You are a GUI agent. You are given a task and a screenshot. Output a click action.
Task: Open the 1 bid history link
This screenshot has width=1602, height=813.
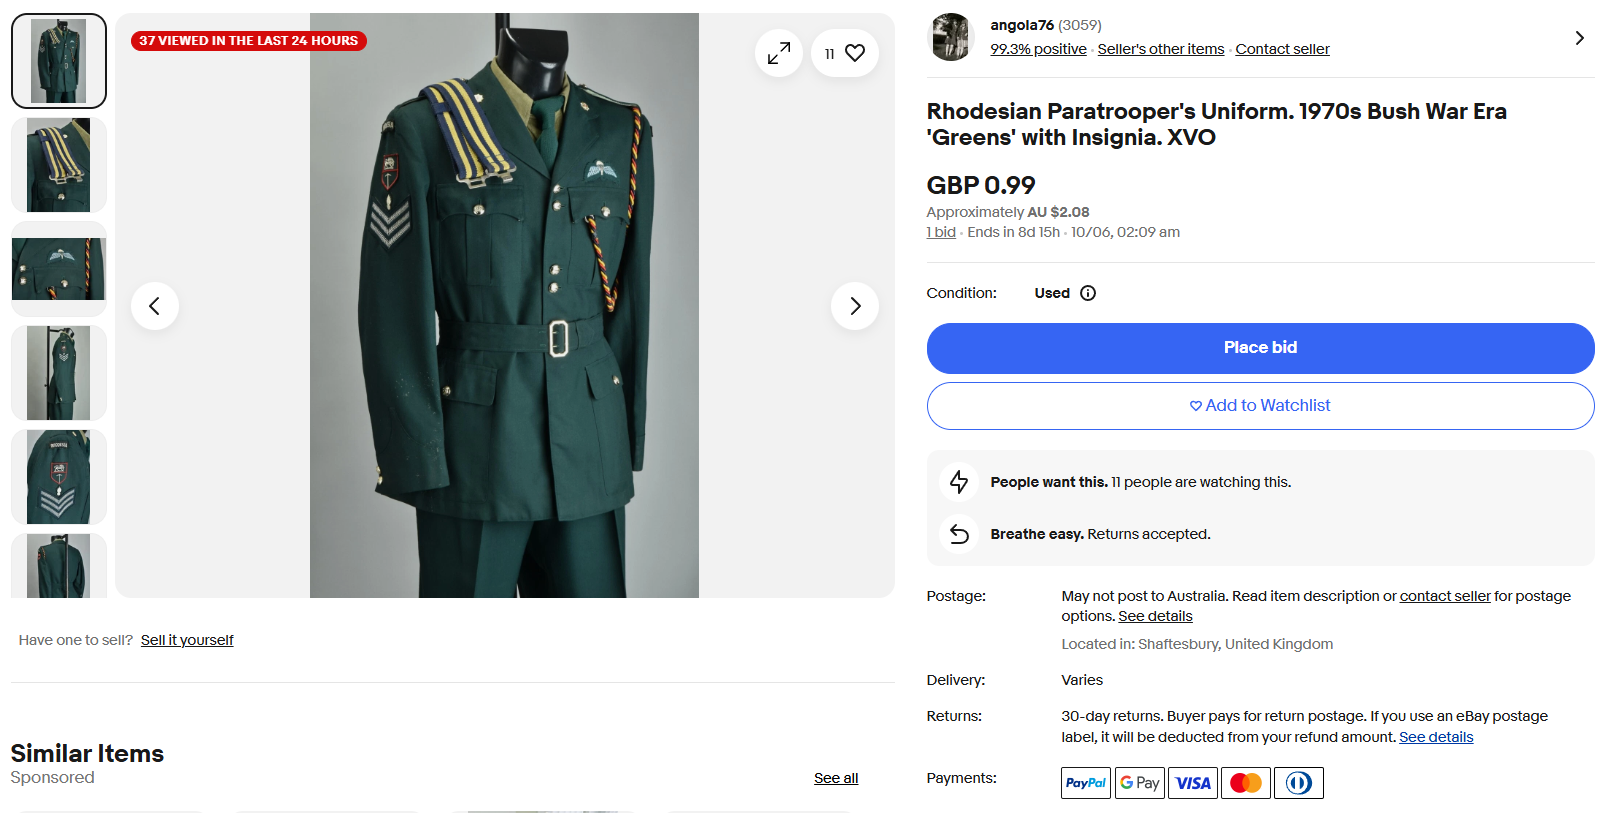pos(941,232)
